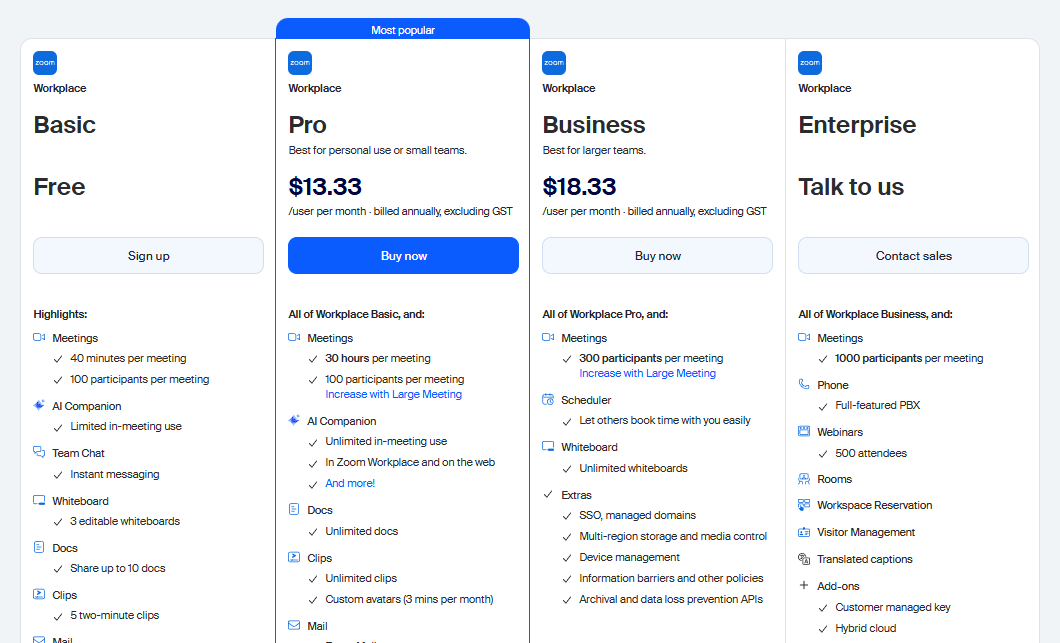Click the Mail envelope icon in Pro plan
The height and width of the screenshot is (643, 1060).
point(294,625)
